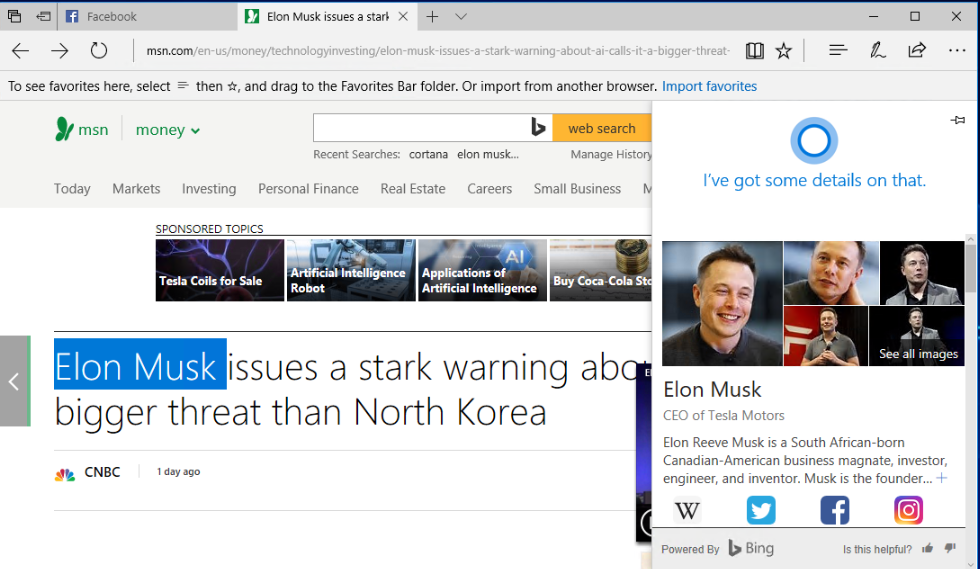Open Manage History link
Viewport: 980px width, 569px height.
[x=611, y=154]
